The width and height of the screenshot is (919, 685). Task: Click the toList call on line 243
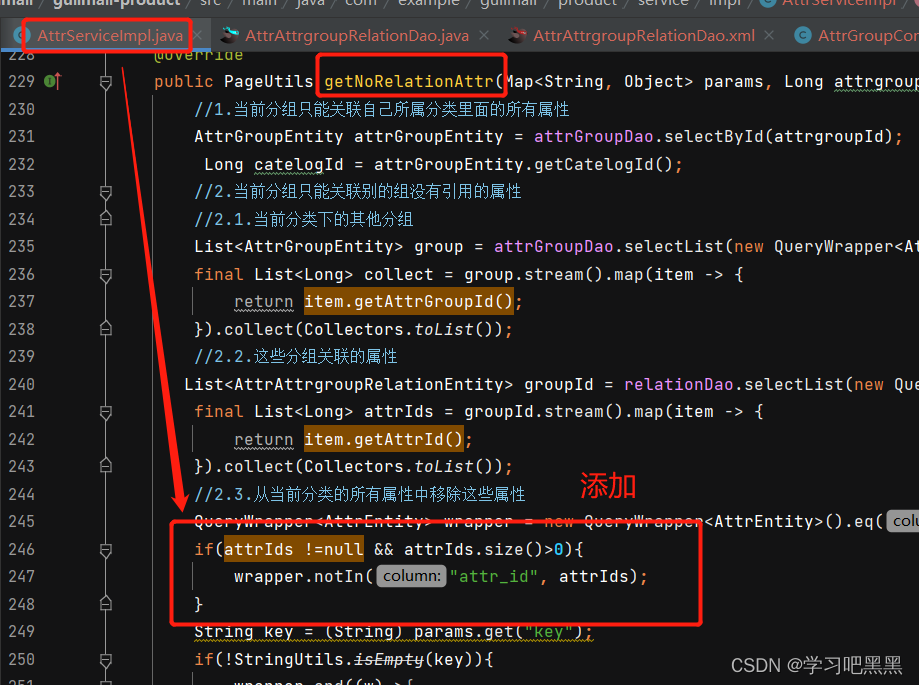tap(444, 466)
